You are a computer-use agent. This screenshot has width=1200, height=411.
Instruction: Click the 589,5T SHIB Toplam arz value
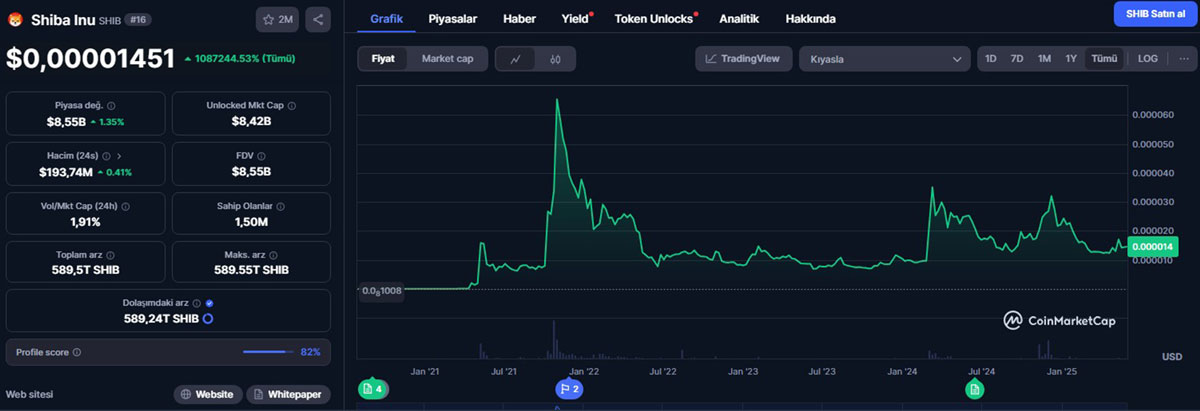[x=86, y=270]
